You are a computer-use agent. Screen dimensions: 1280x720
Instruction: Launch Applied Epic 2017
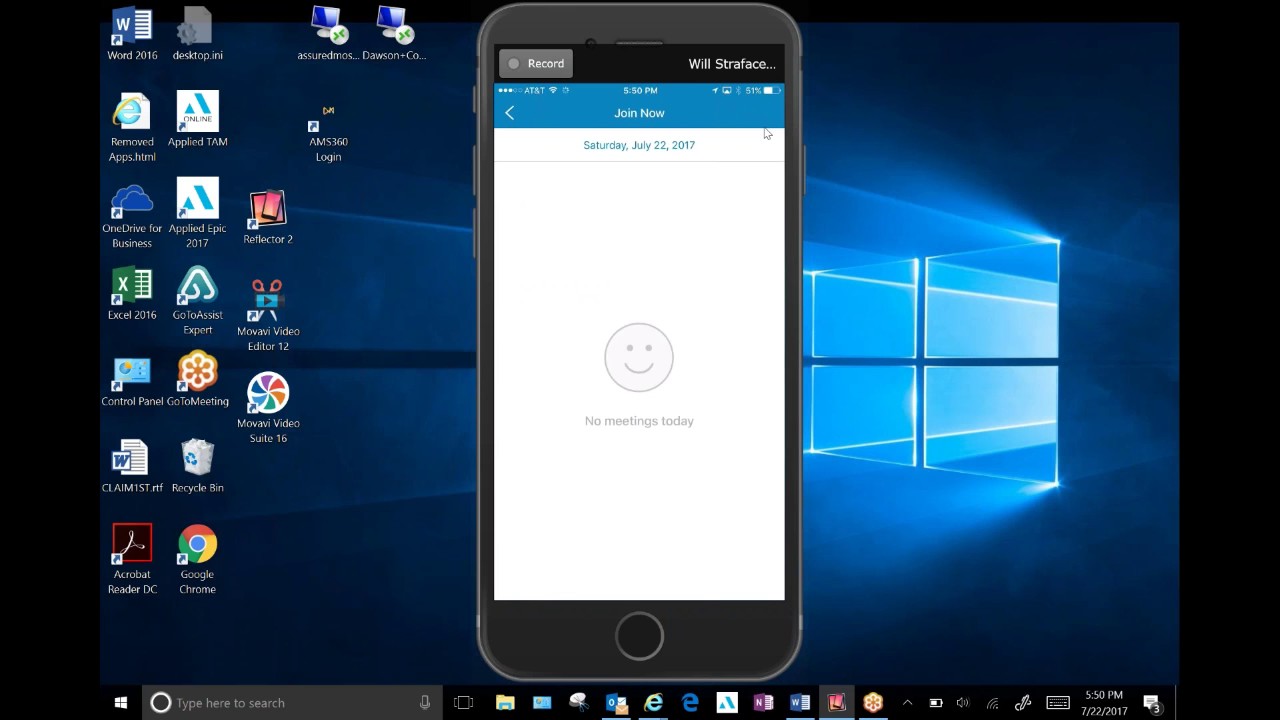click(x=197, y=214)
